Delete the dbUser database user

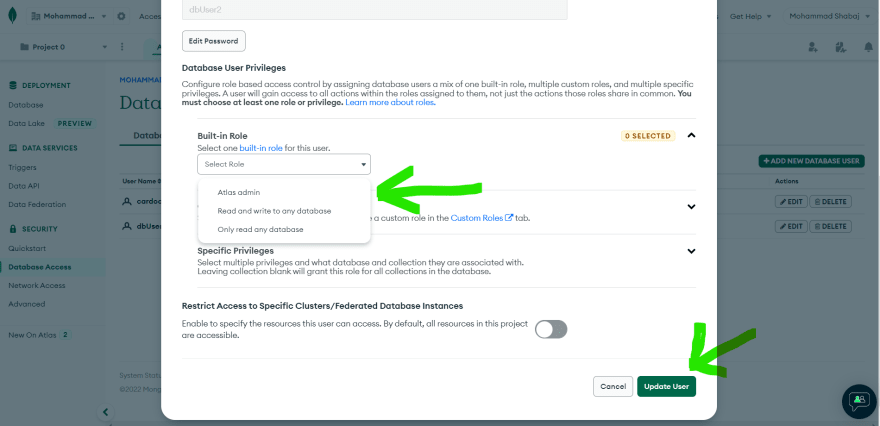[831, 227]
